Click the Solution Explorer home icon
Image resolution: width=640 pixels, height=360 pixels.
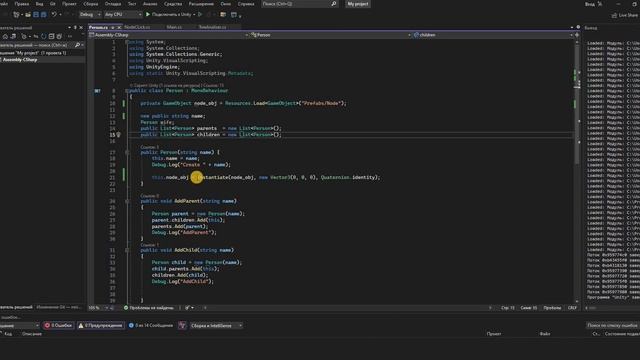pyautogui.click(x=5, y=37)
